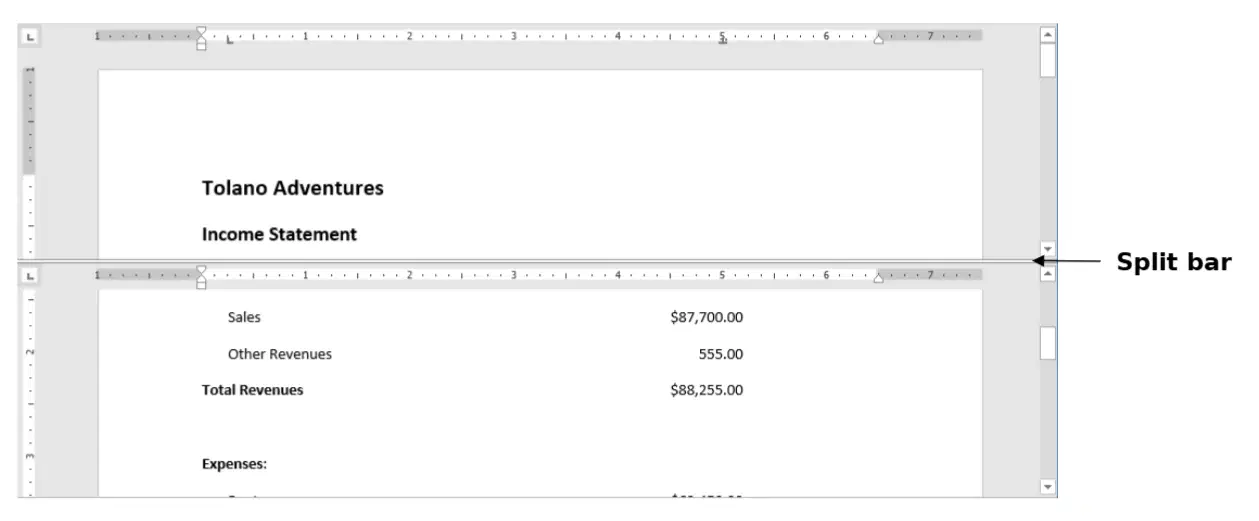This screenshot has width=1259, height=521.
Task: Select the left indent box on lower ruler
Action: coord(201,285)
